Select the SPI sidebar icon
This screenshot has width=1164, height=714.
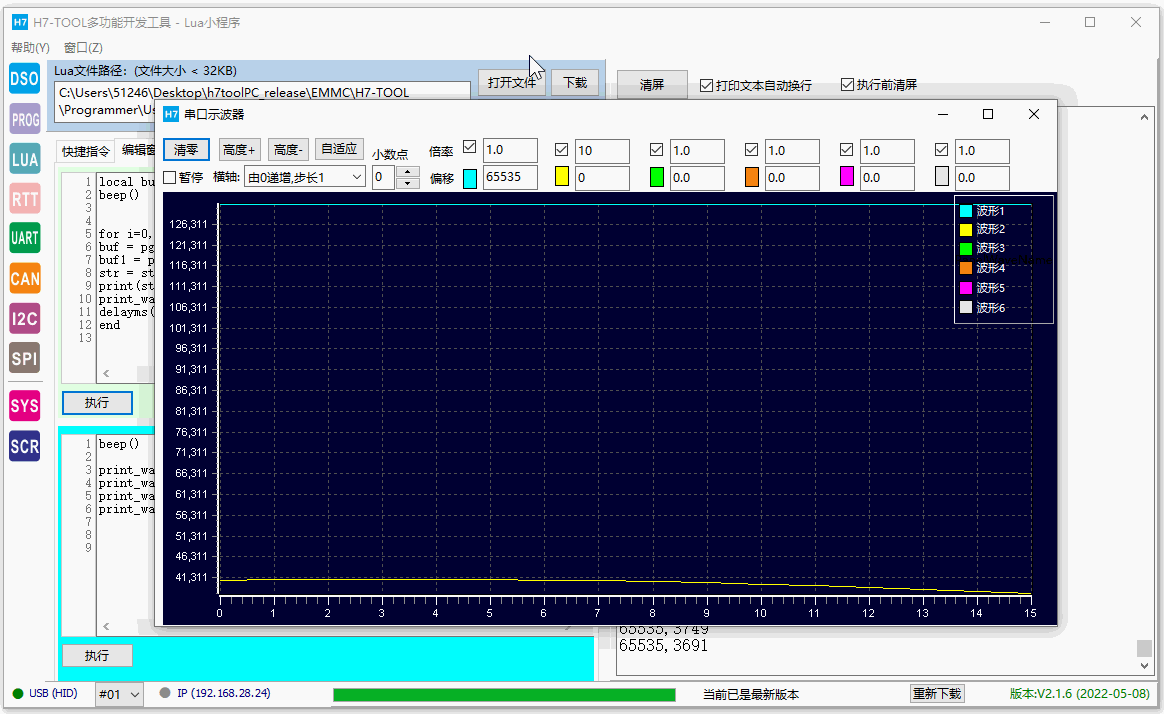(x=24, y=358)
